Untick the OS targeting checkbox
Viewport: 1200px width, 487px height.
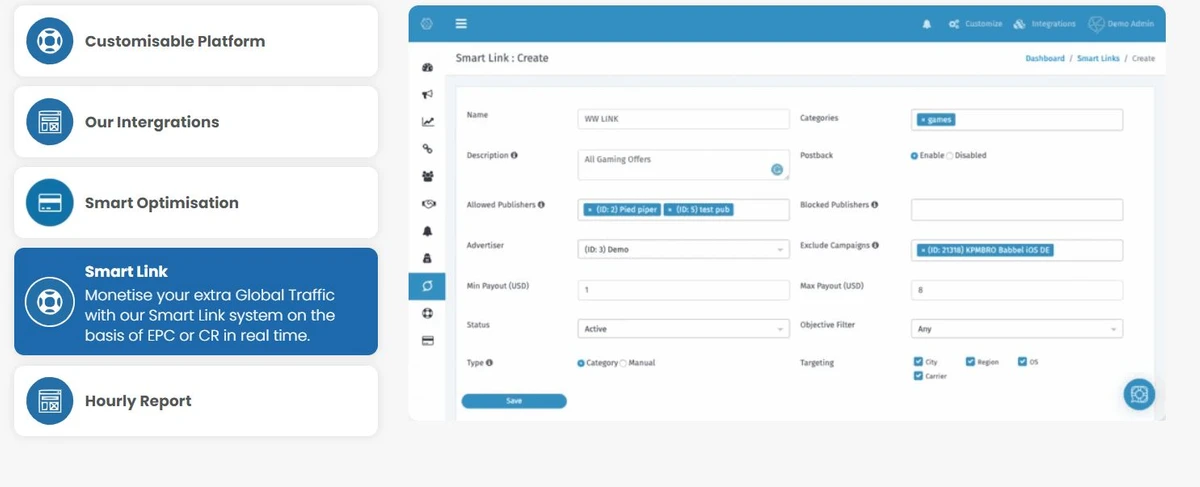[1022, 362]
